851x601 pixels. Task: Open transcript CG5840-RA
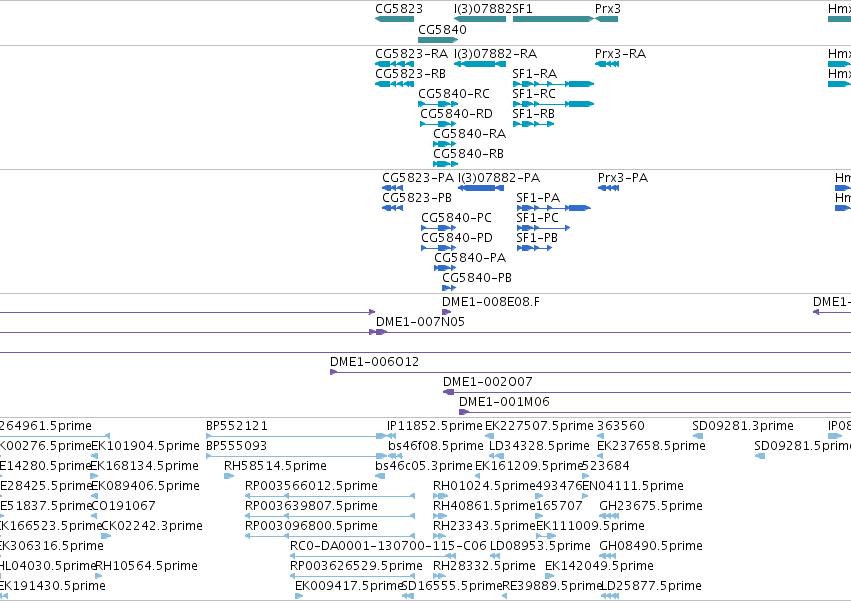click(444, 144)
